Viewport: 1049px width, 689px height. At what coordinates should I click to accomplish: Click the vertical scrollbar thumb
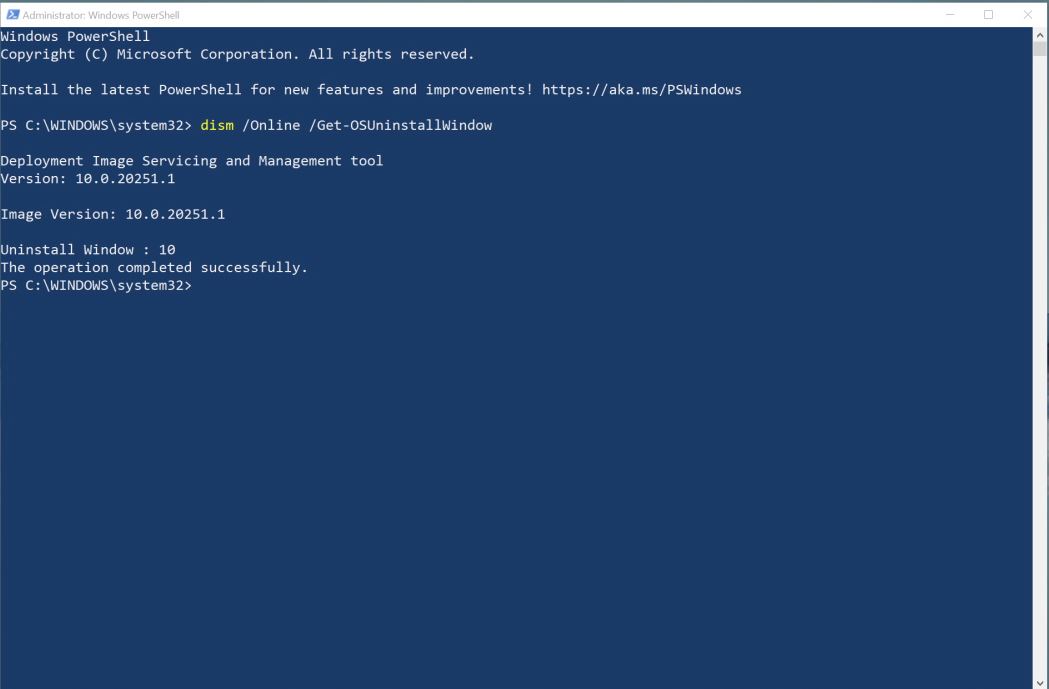1040,49
